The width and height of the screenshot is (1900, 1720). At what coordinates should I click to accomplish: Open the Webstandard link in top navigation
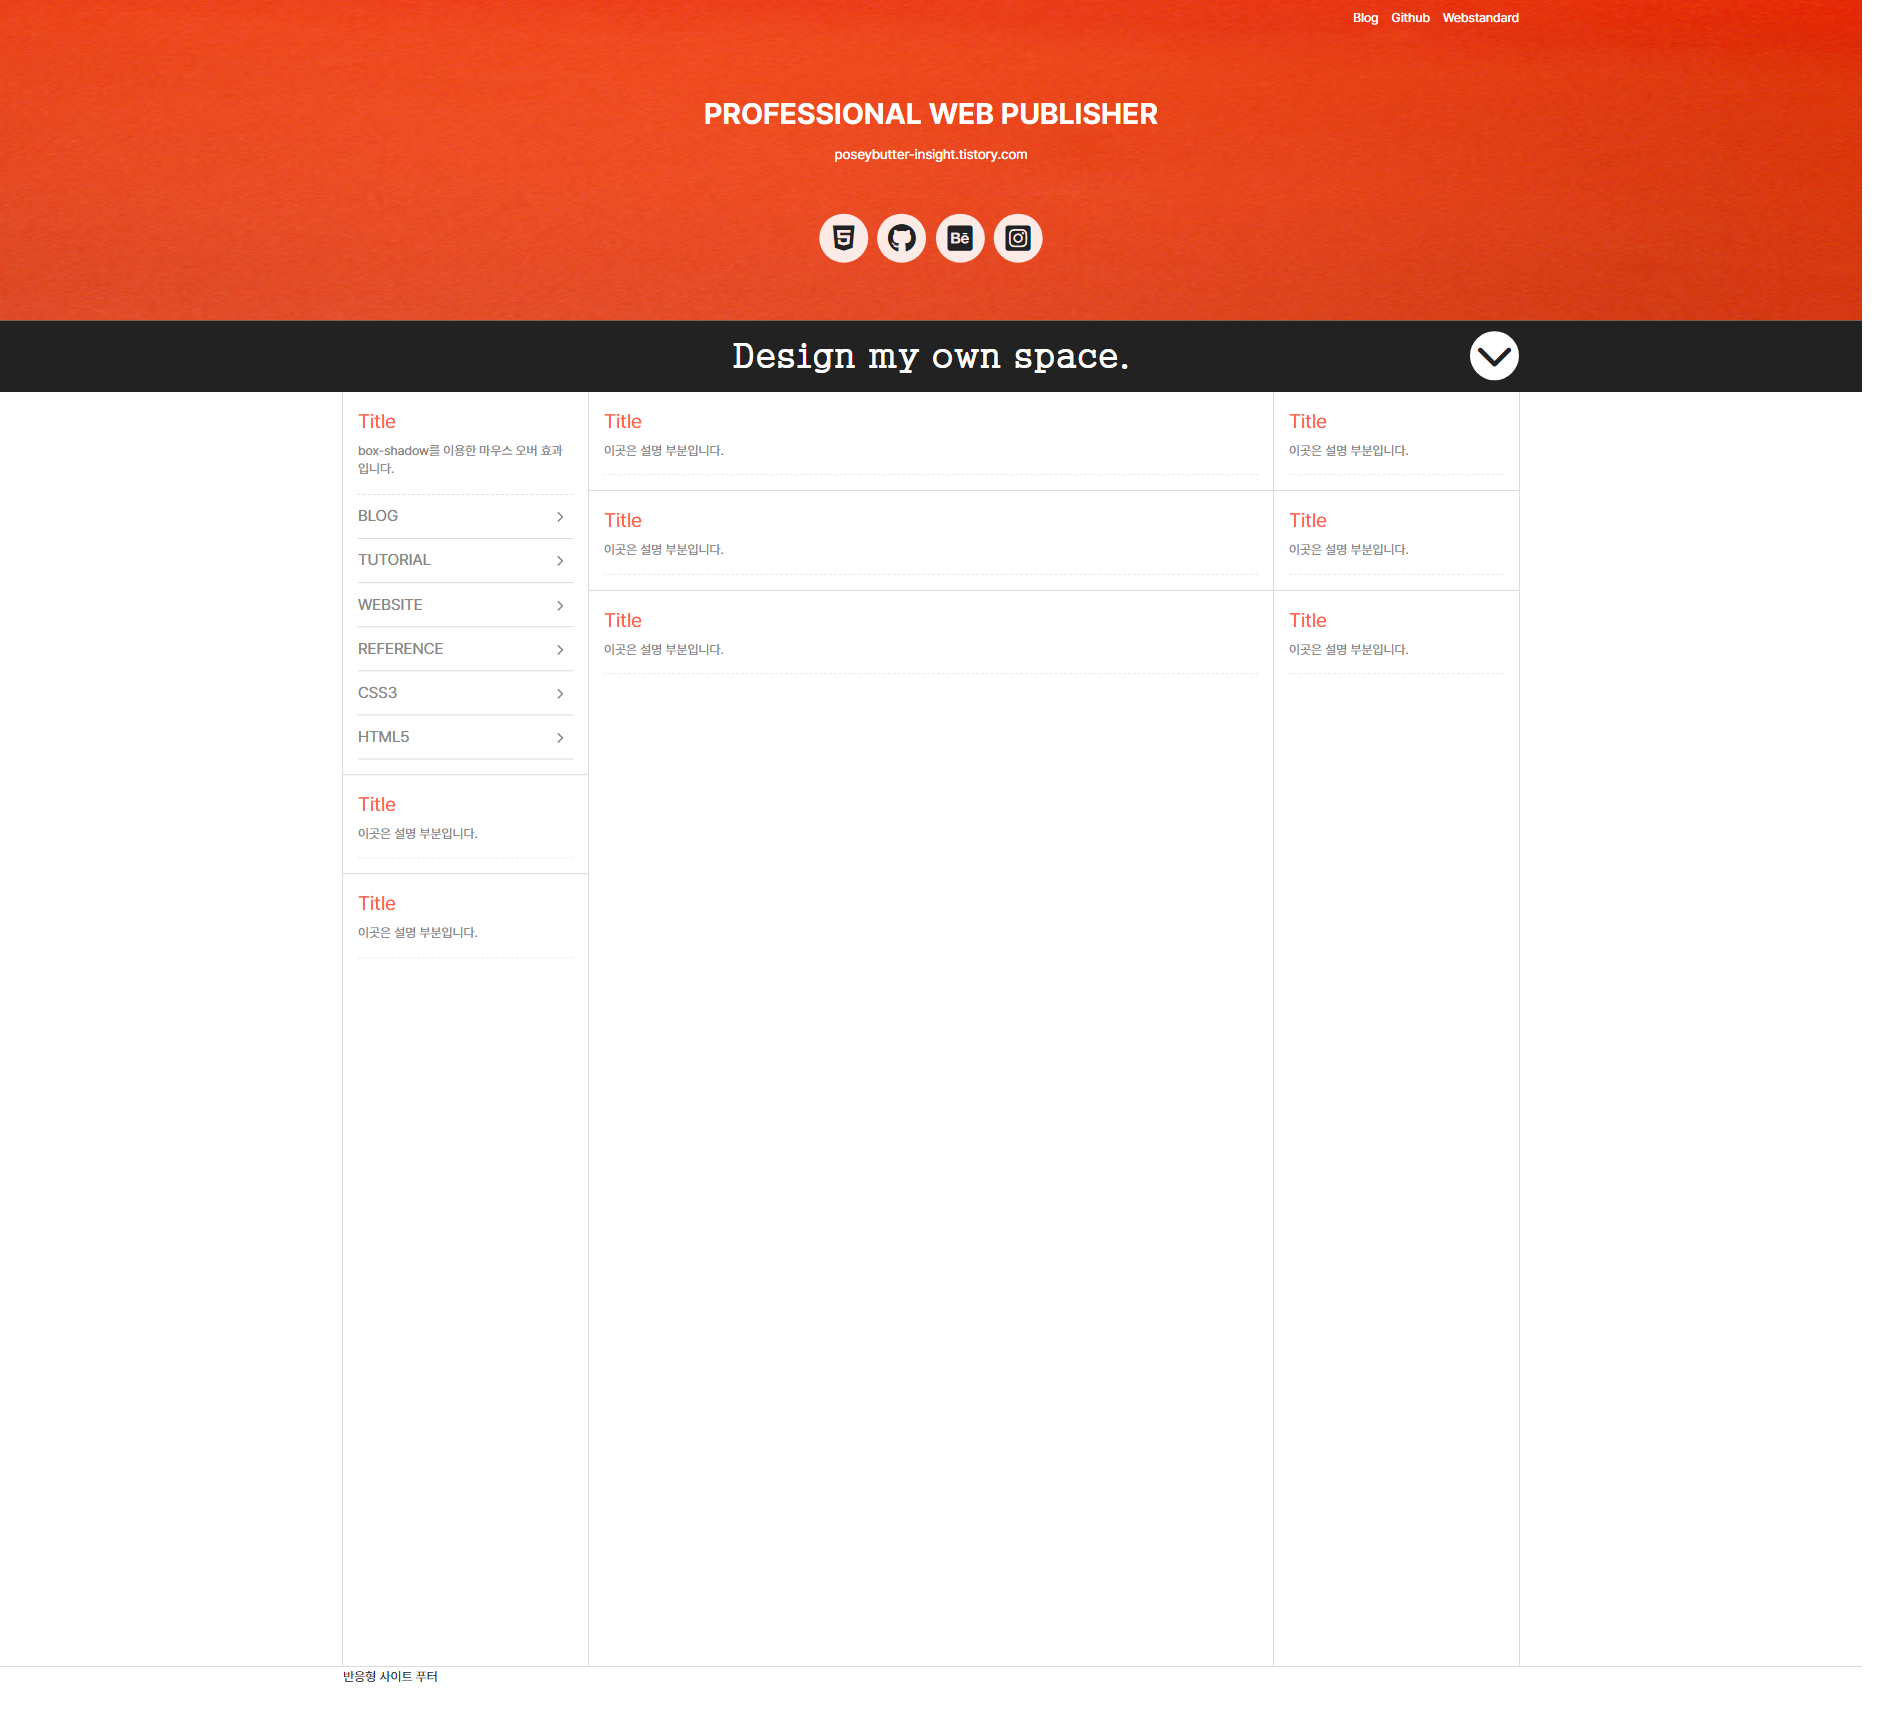pyautogui.click(x=1480, y=18)
